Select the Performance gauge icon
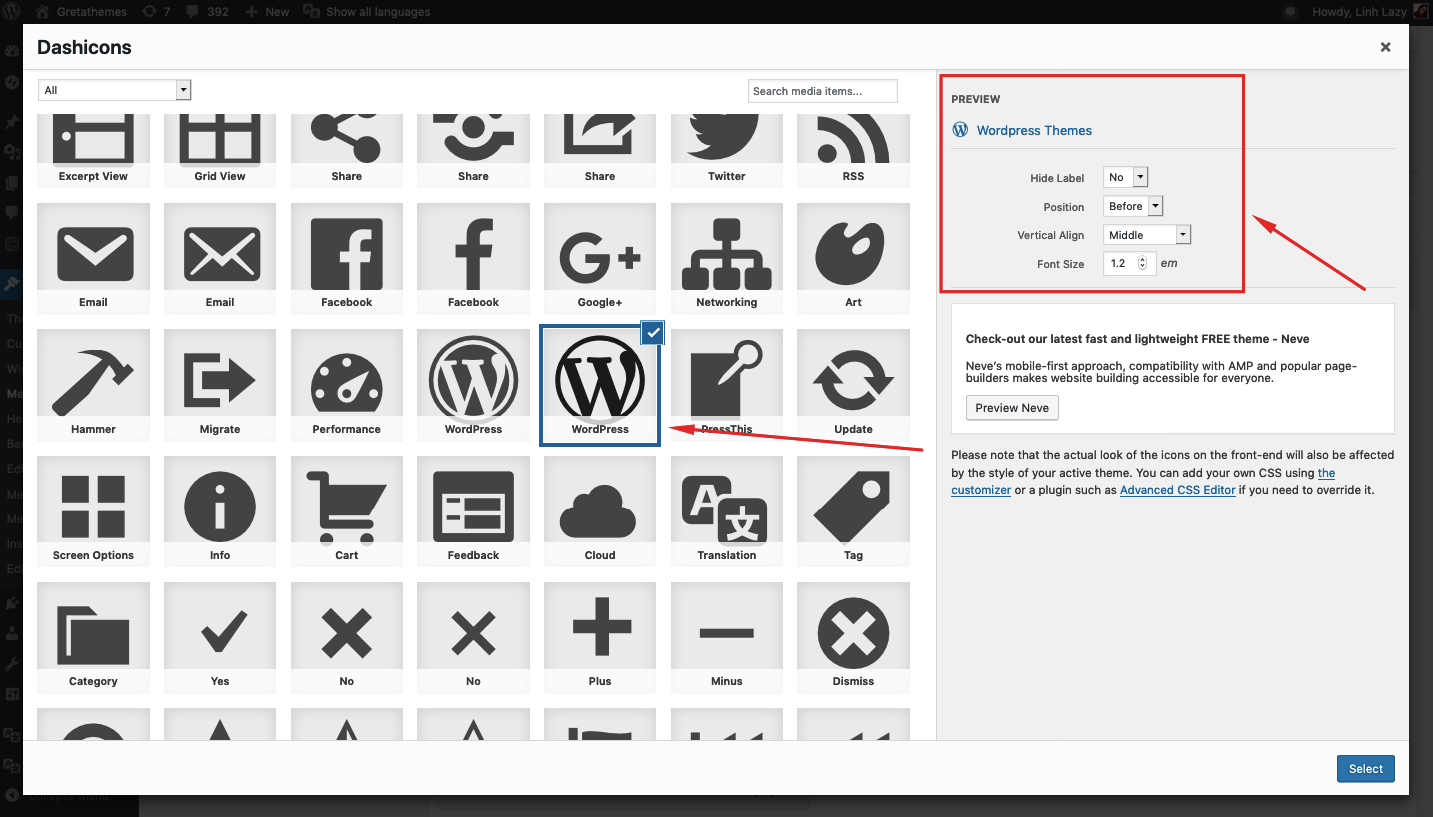1433x817 pixels. [x=347, y=385]
